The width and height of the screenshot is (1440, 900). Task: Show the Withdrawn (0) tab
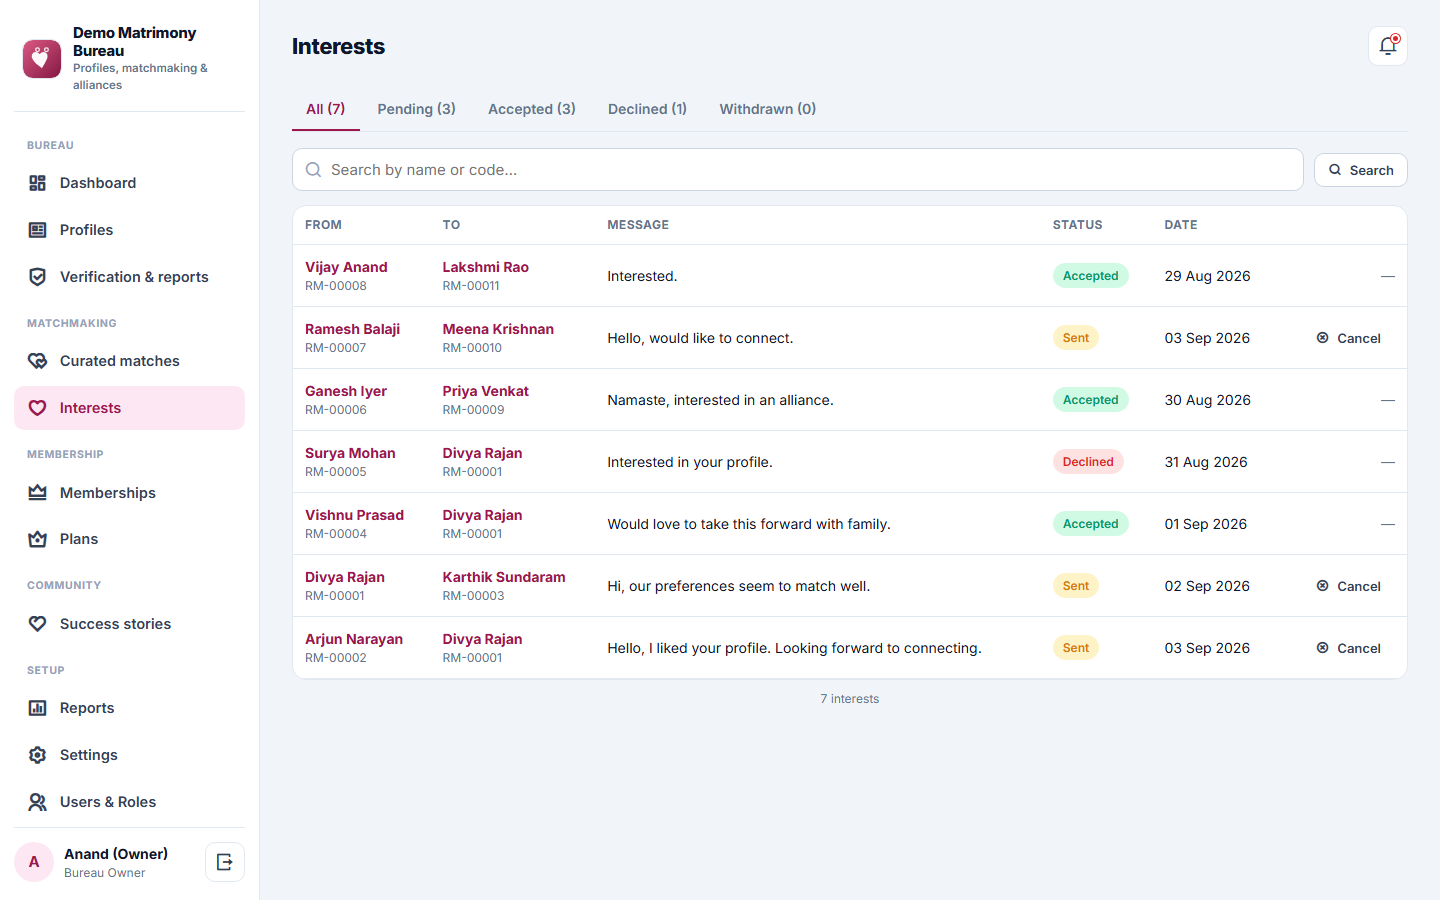(x=768, y=109)
